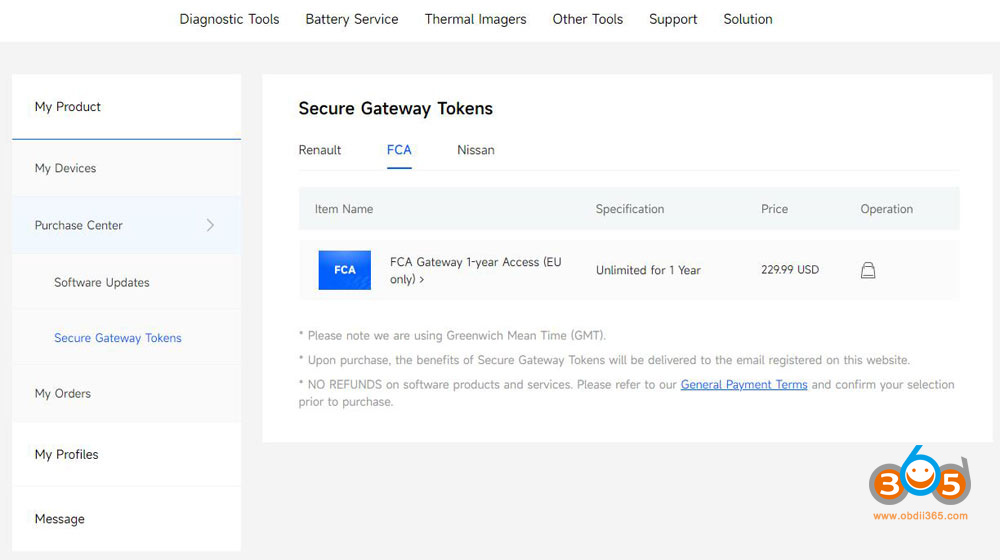Open My Product section

(x=126, y=107)
